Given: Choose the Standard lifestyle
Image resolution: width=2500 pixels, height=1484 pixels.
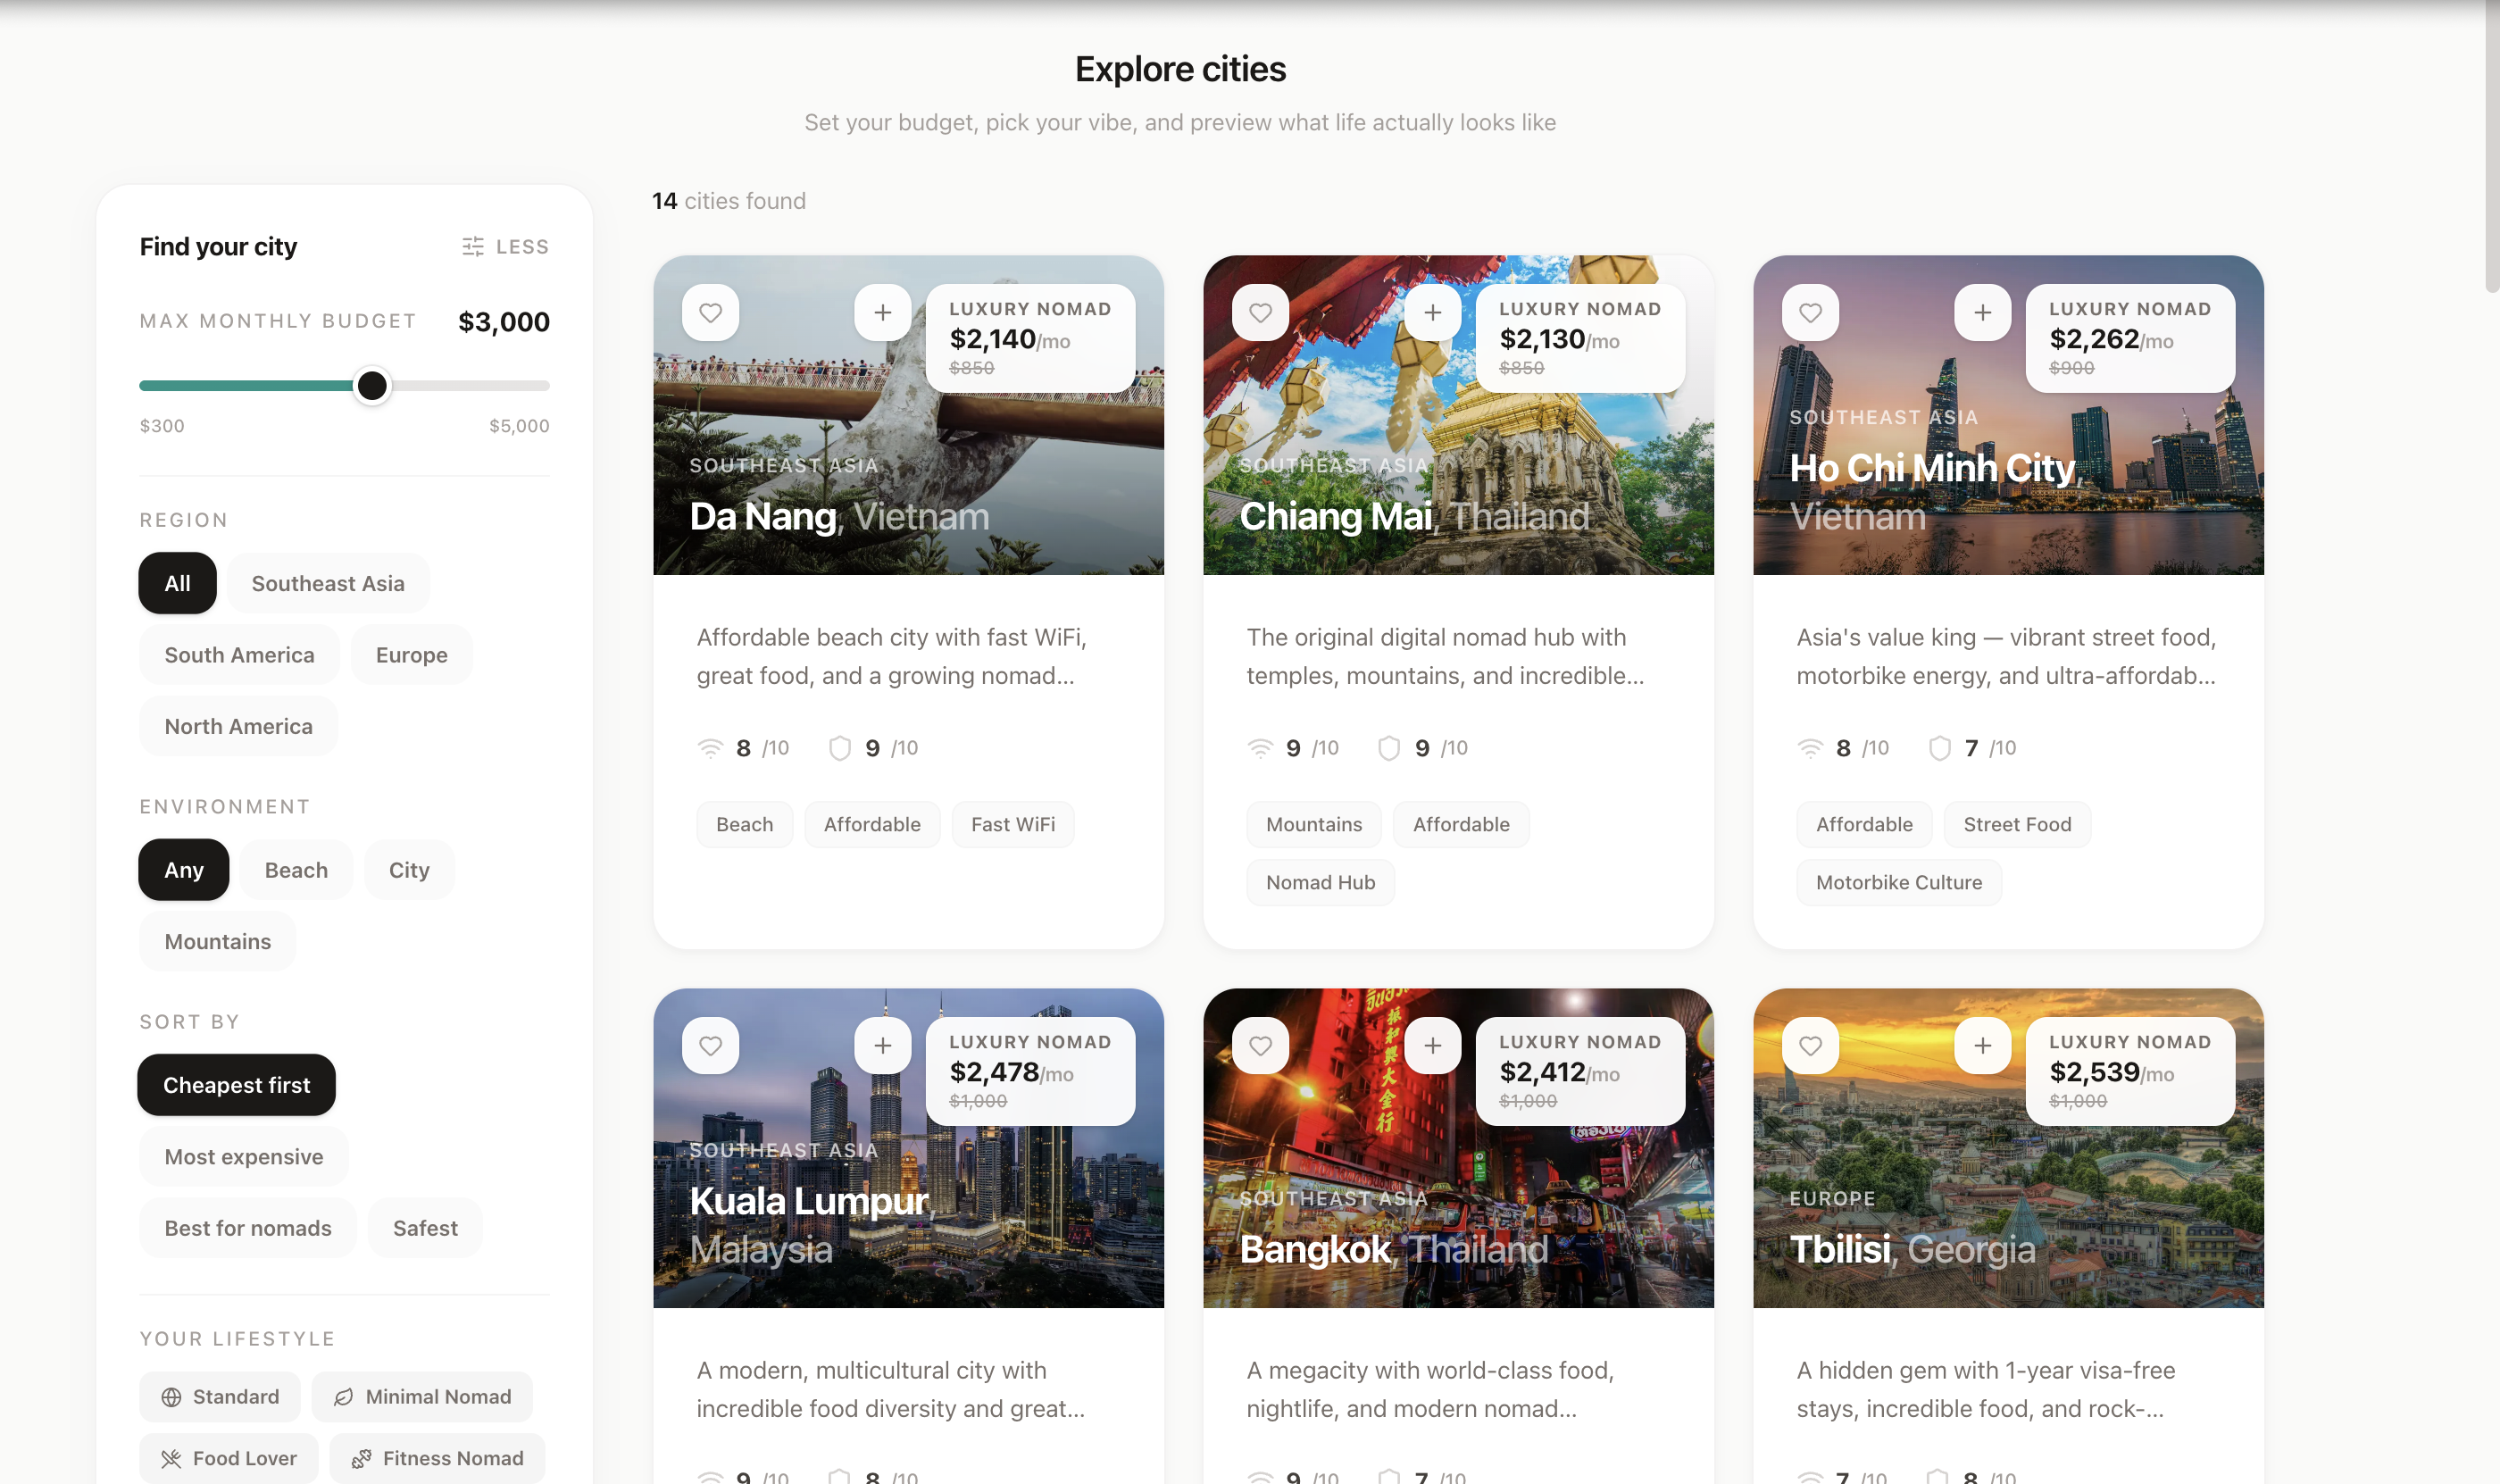Looking at the screenshot, I should [x=219, y=1397].
